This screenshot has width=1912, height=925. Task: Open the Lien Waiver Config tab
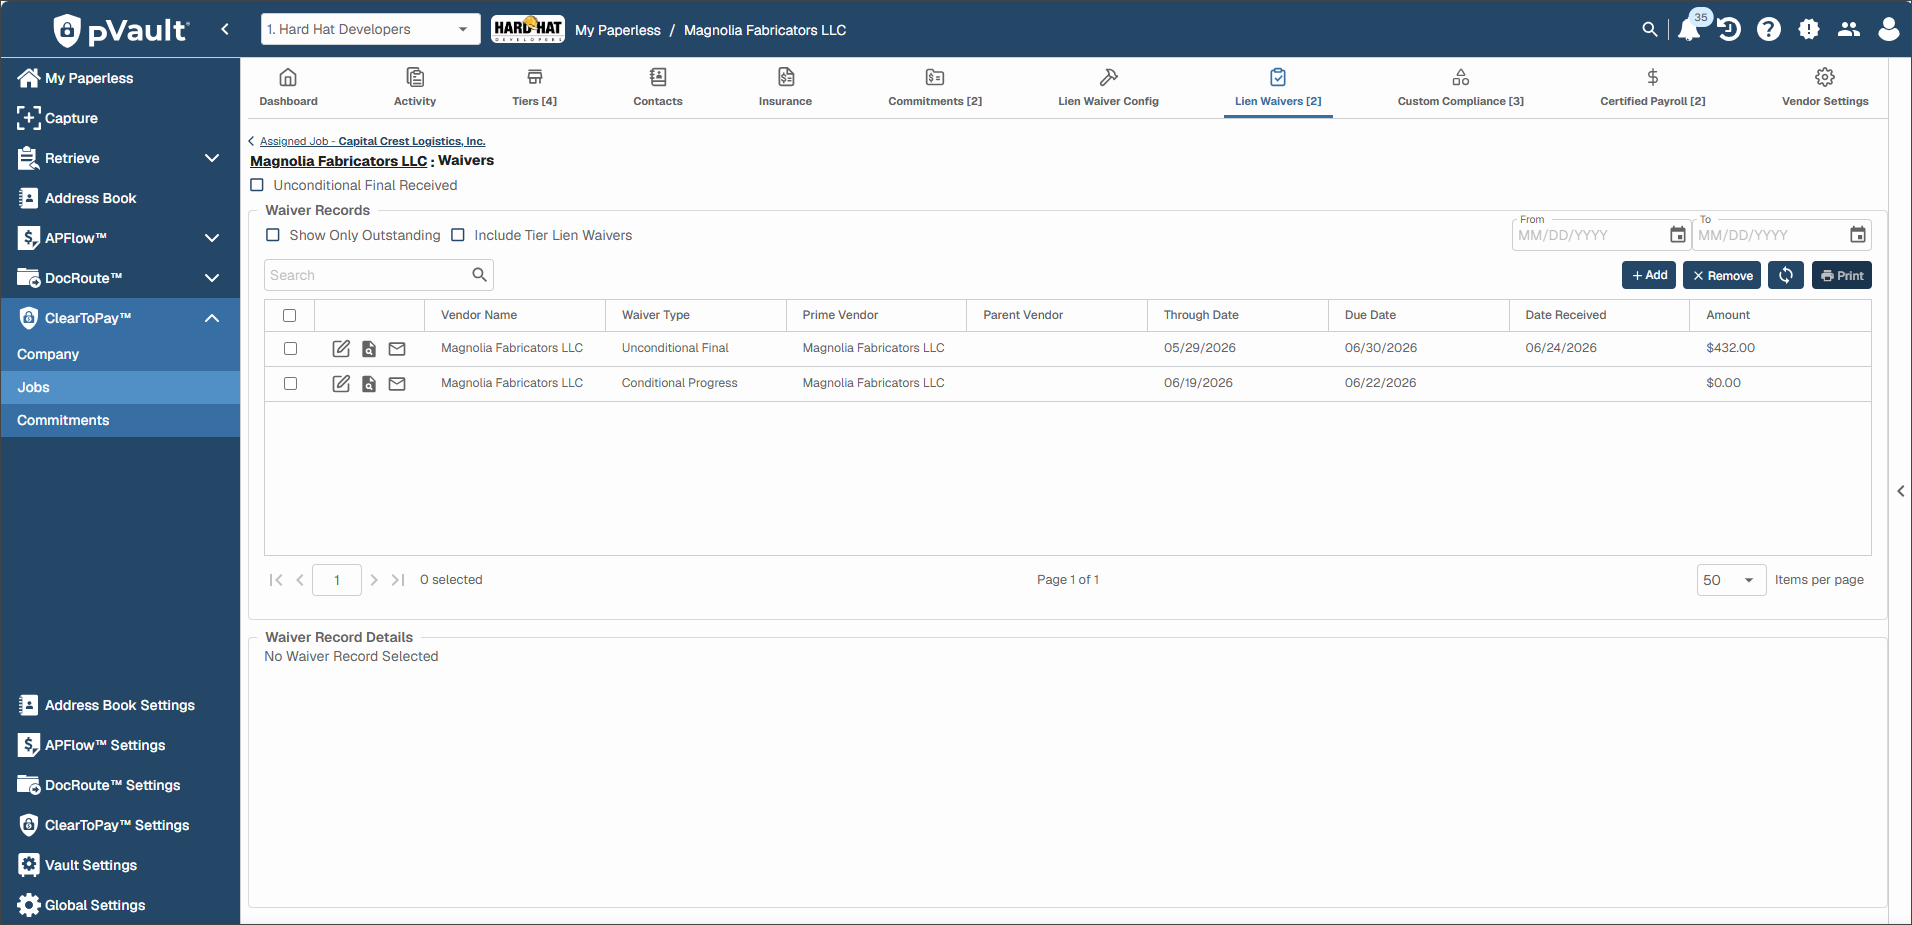pyautogui.click(x=1108, y=87)
